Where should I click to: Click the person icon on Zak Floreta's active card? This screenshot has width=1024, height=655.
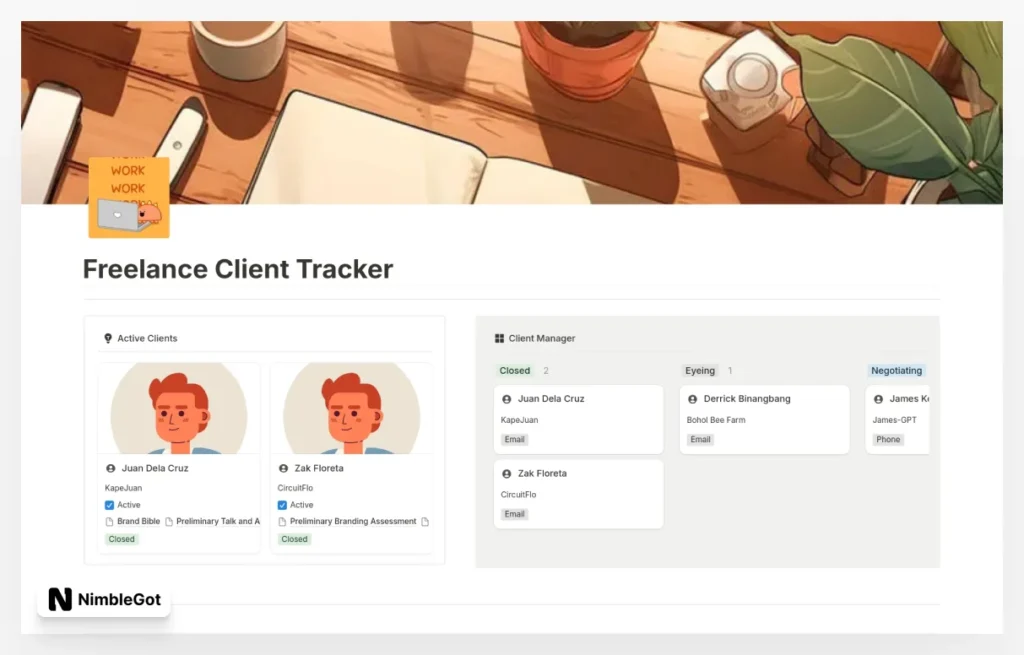pos(283,468)
